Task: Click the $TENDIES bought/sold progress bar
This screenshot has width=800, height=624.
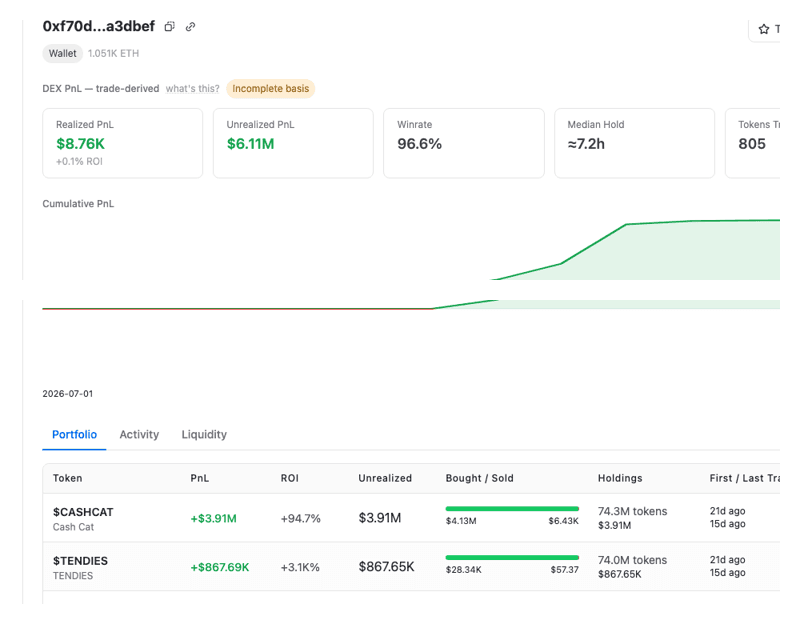Action: [x=512, y=558]
